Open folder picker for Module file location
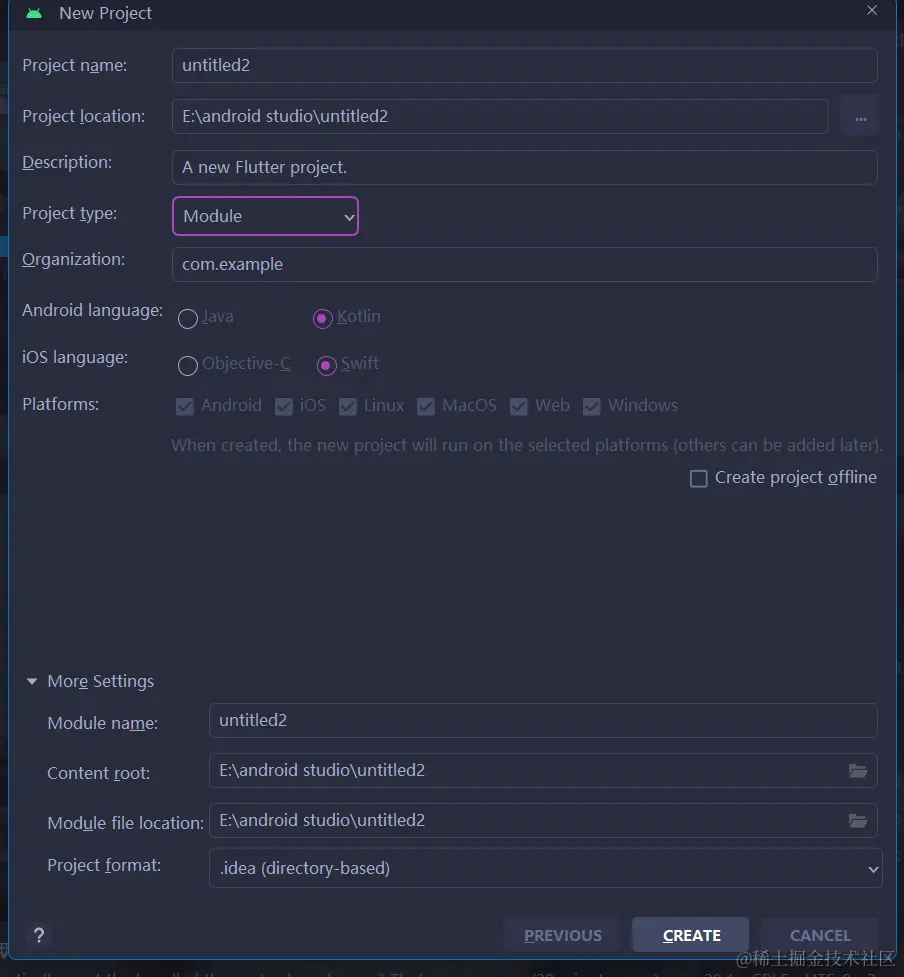This screenshot has width=904, height=977. click(x=858, y=820)
